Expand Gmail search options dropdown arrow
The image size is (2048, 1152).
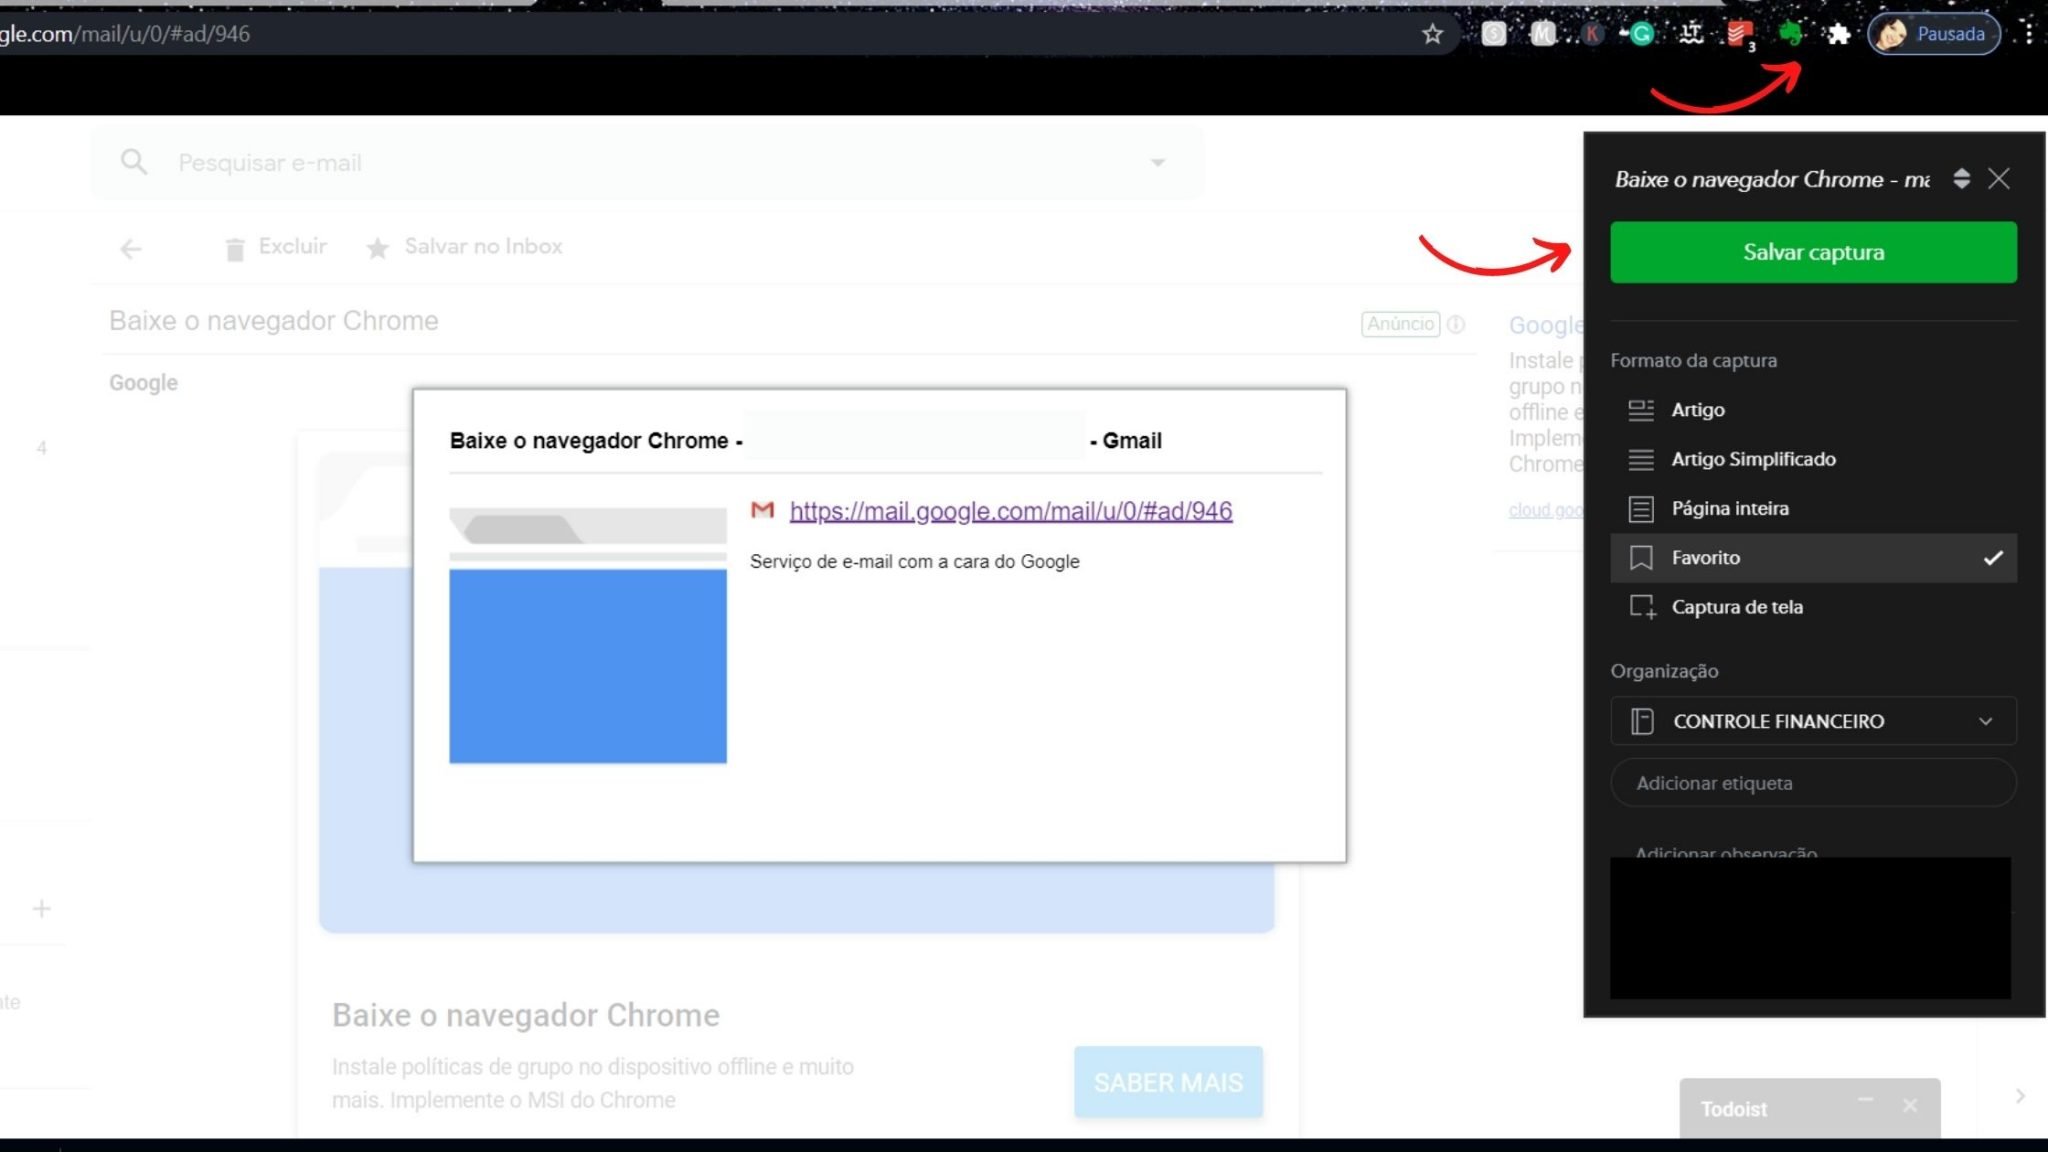point(1158,162)
